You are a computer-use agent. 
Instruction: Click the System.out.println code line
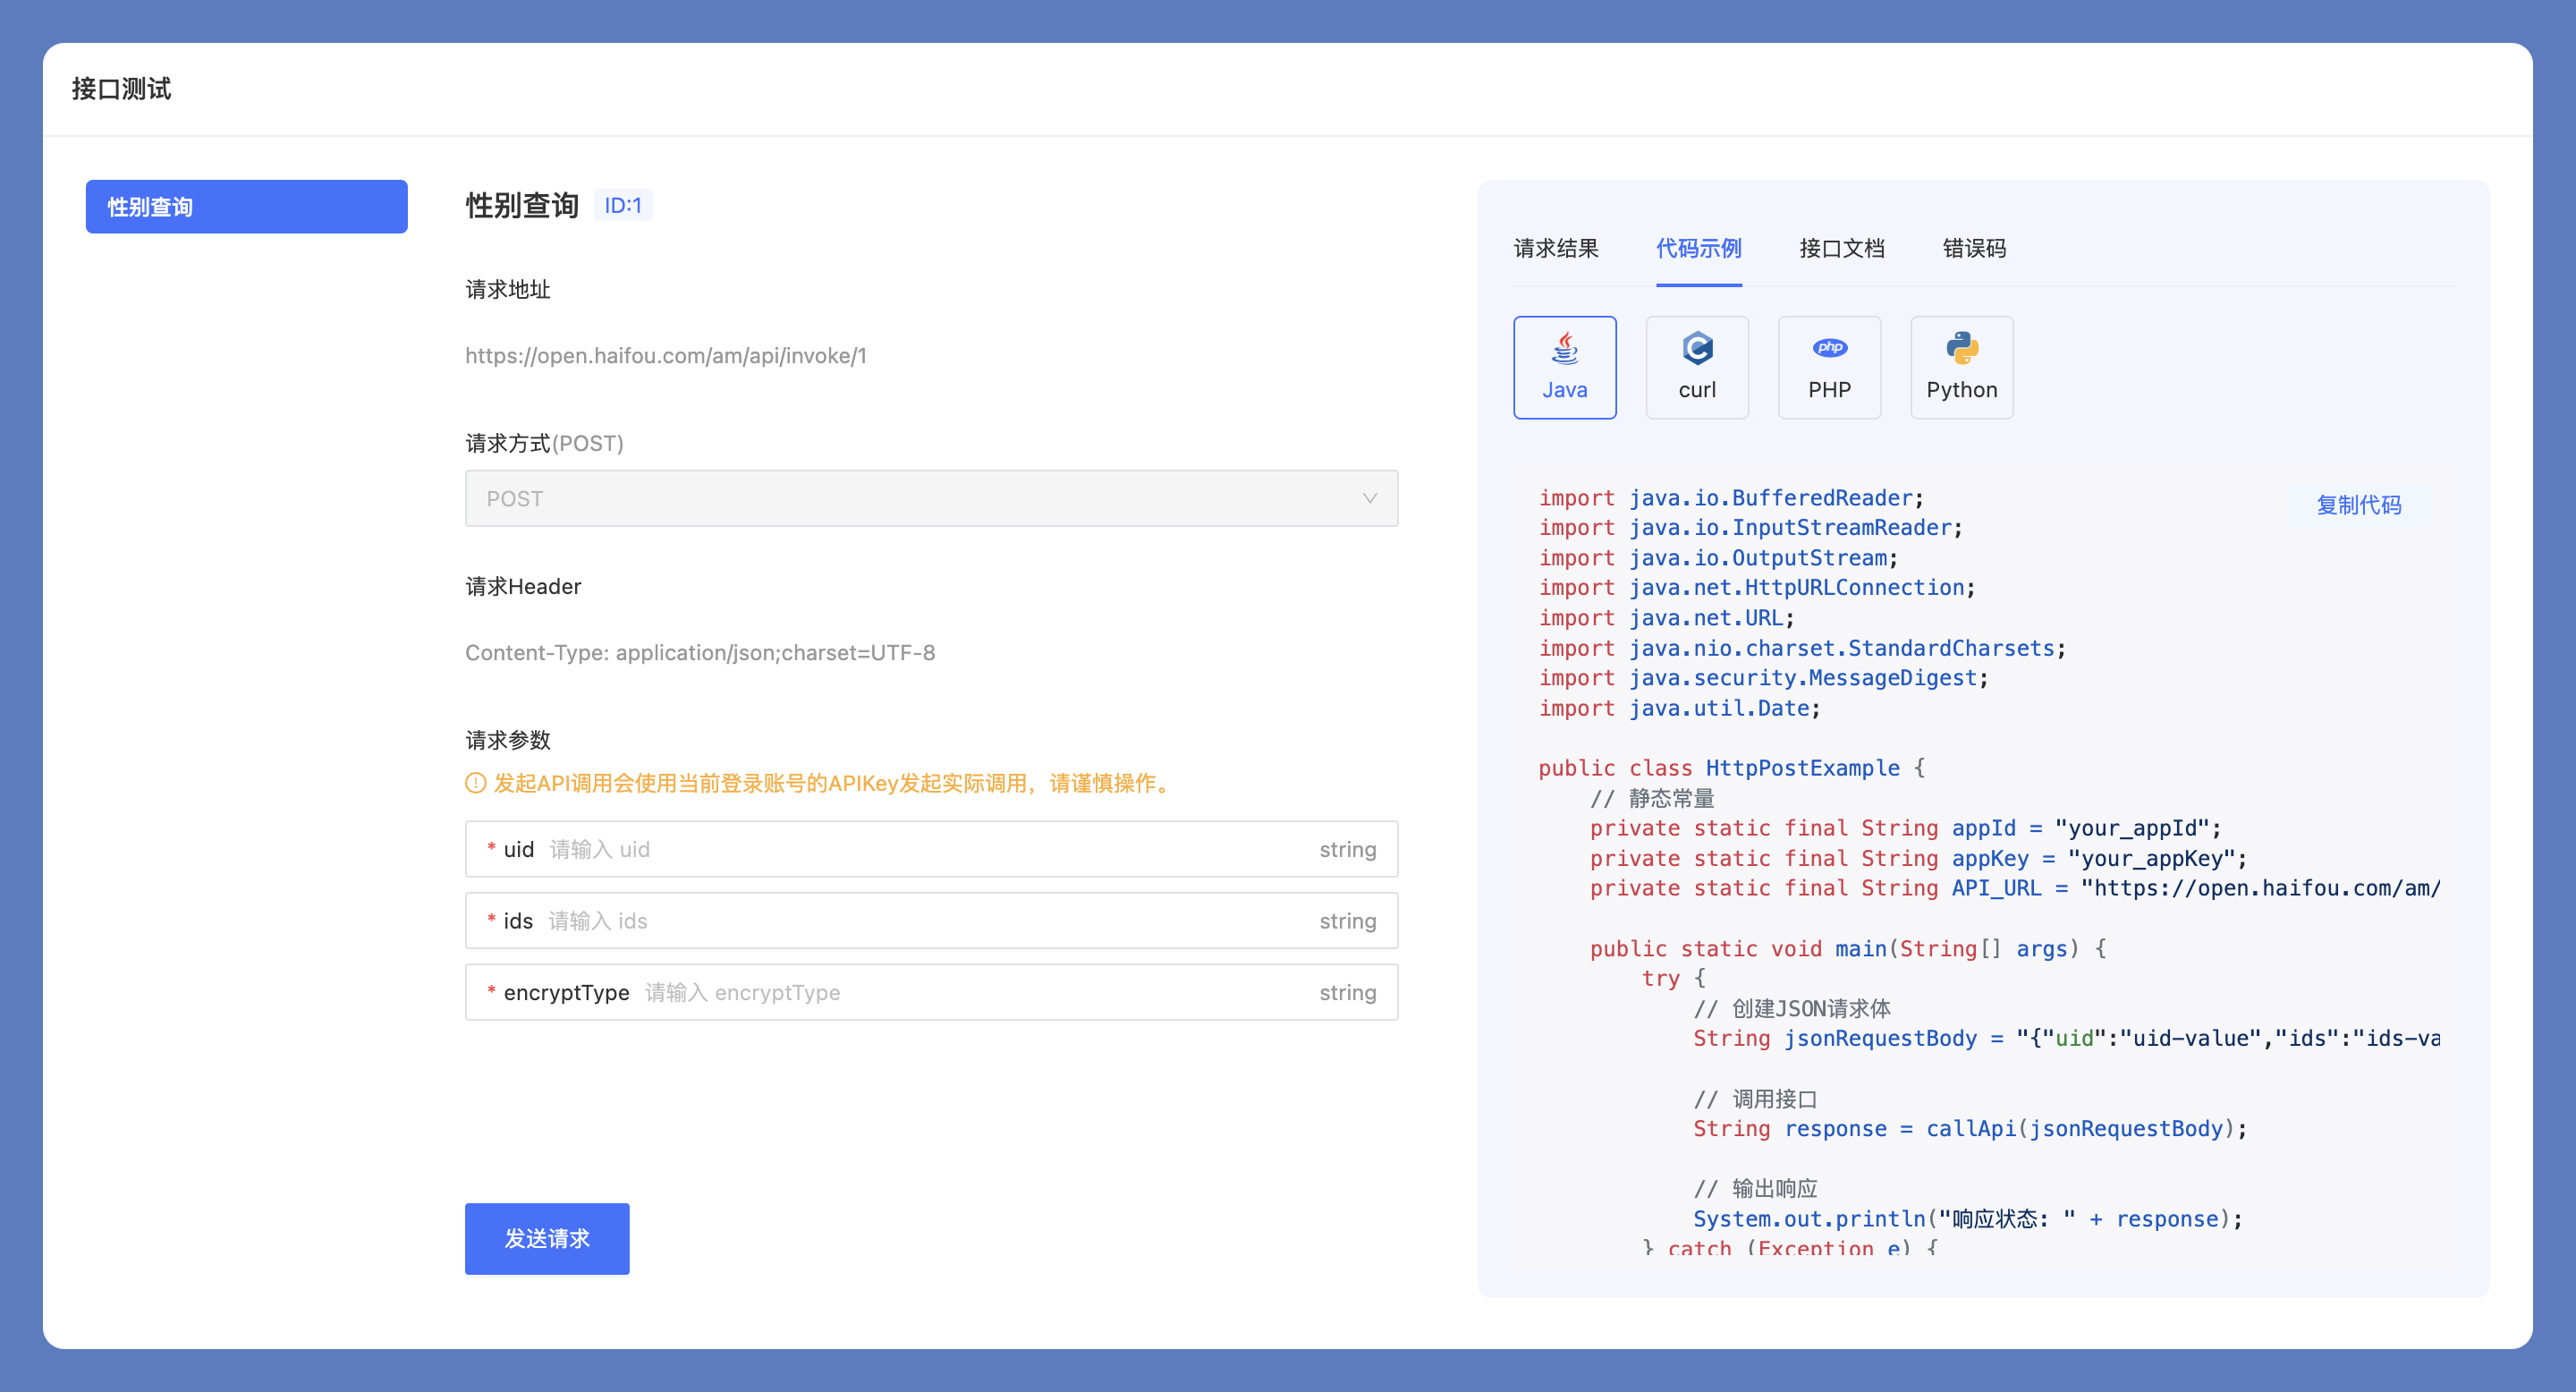click(1967, 1218)
